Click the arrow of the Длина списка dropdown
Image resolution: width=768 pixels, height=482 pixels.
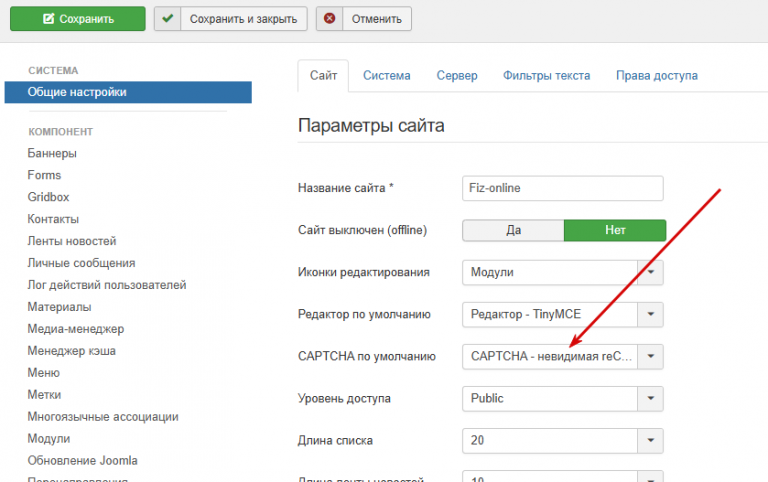[650, 441]
